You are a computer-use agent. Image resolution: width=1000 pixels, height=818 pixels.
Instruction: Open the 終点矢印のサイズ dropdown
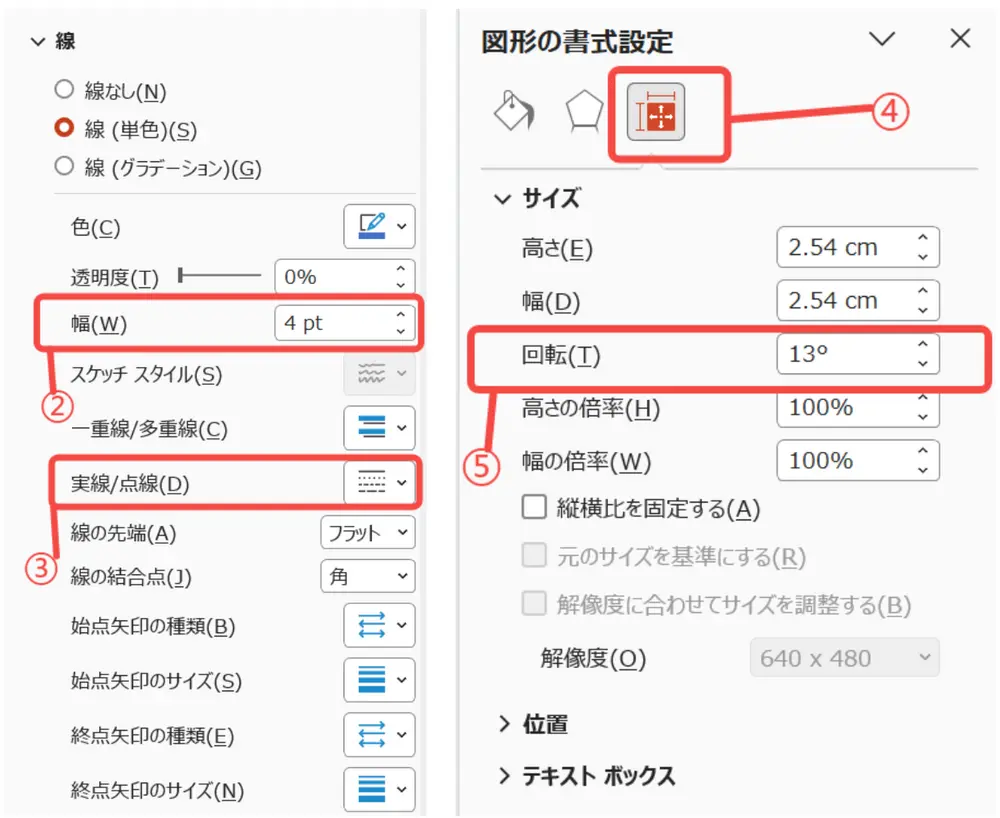[x=379, y=789]
